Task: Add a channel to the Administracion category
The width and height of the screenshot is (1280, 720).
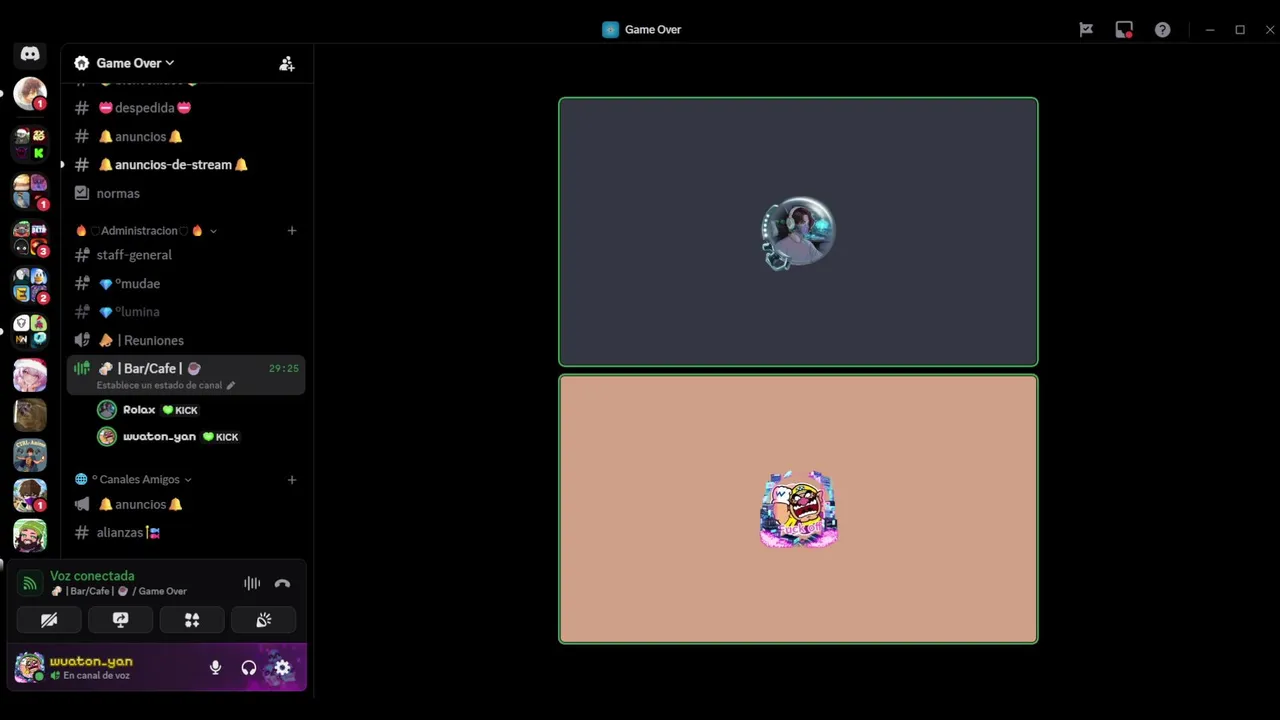Action: (292, 231)
